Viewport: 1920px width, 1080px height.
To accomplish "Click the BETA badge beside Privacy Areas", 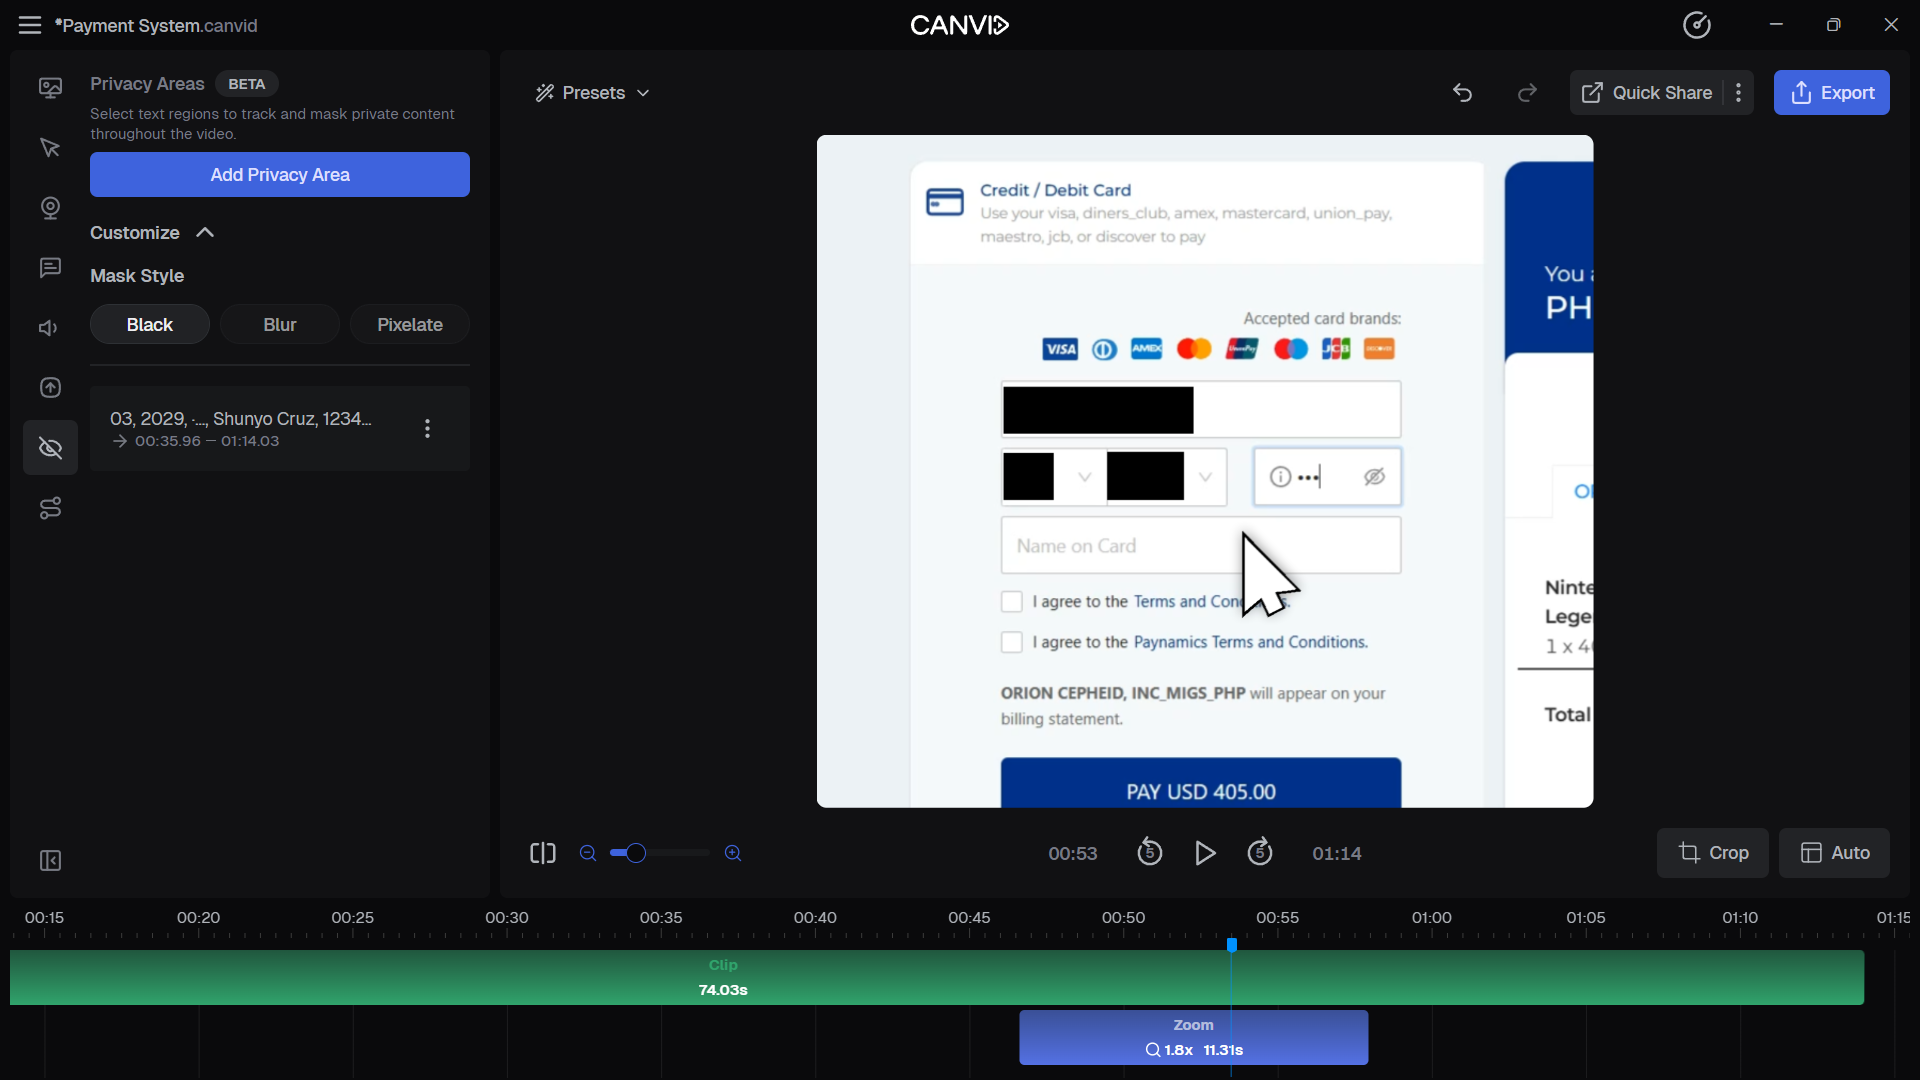I will point(247,84).
